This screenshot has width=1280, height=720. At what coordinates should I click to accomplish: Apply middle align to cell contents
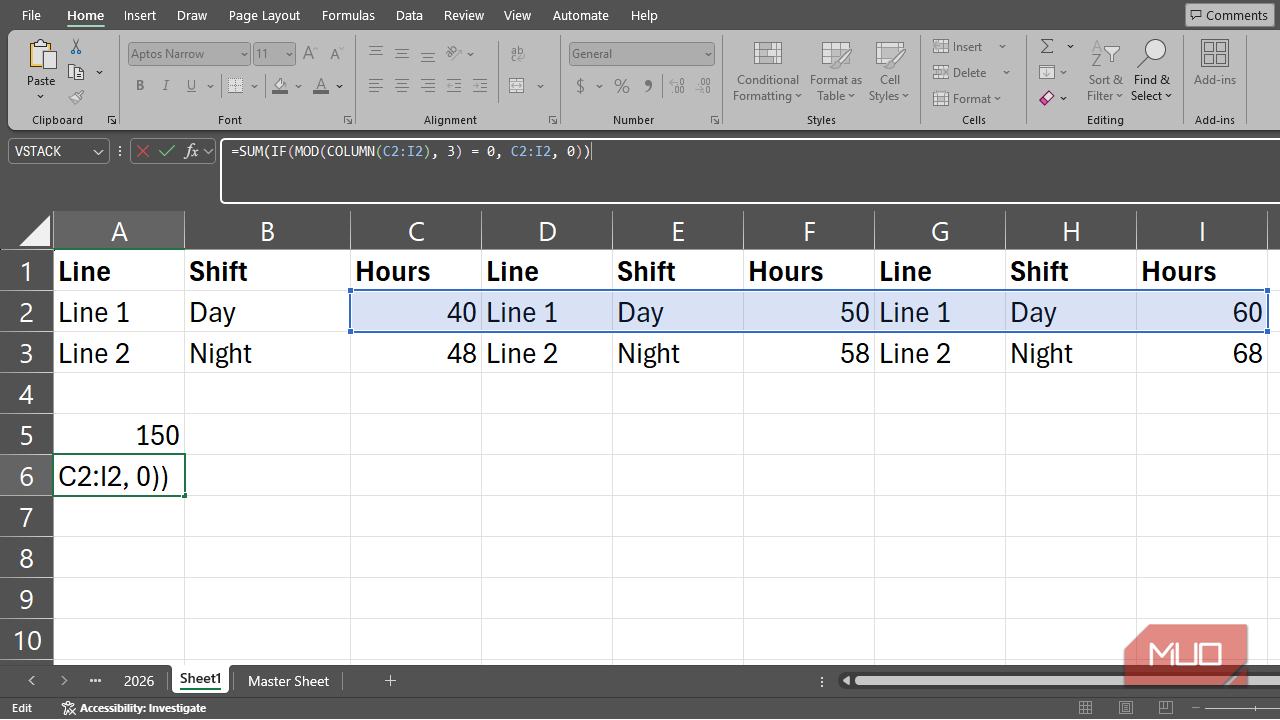click(x=402, y=52)
